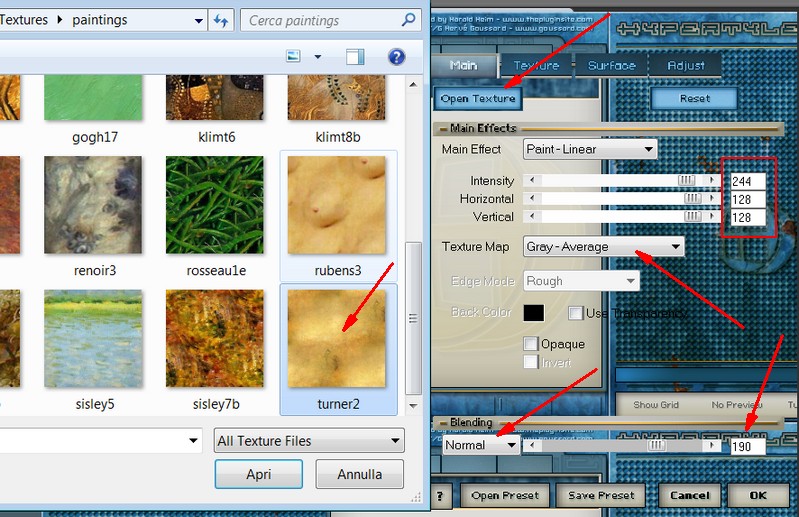Click the Intensity value field 244
This screenshot has width=799, height=517.
pos(748,181)
